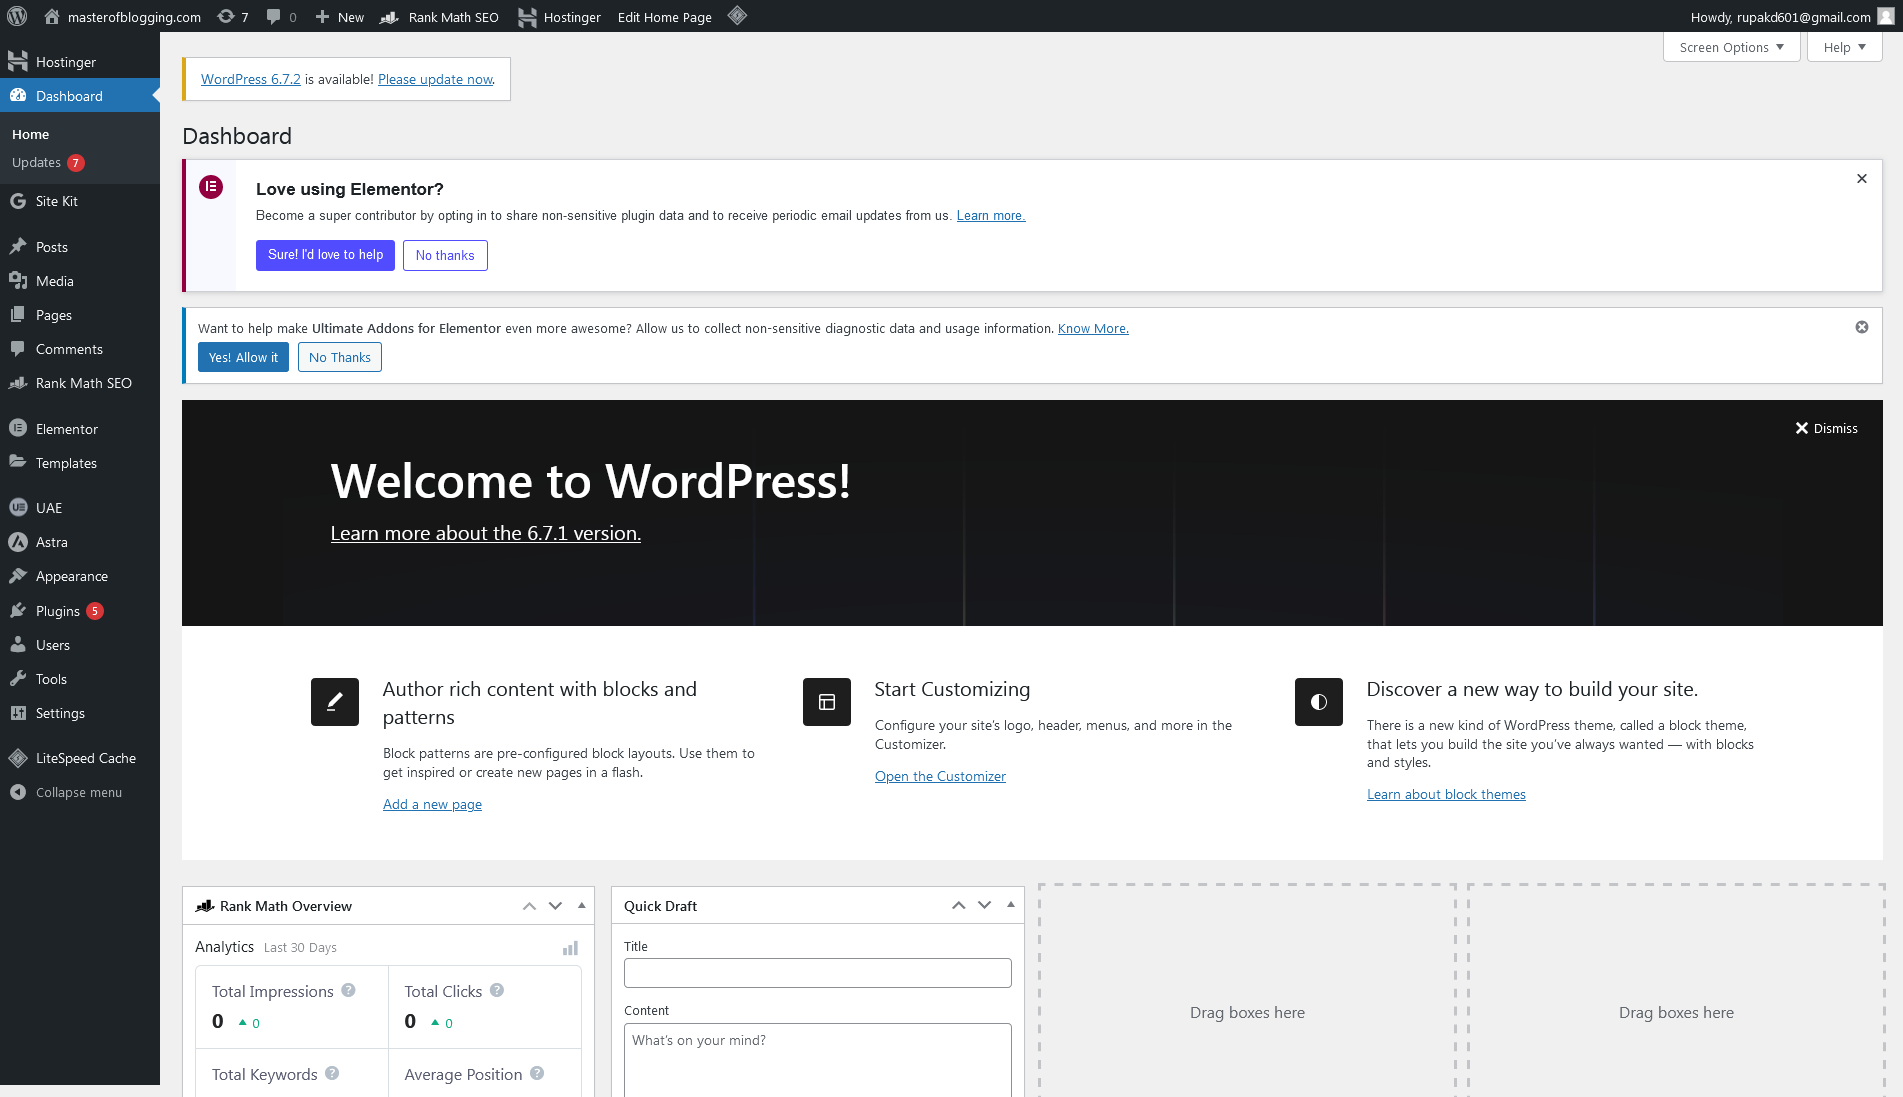Click Learn more about the 6.7.1 version
Viewport: 1903px width, 1097px height.
486,533
